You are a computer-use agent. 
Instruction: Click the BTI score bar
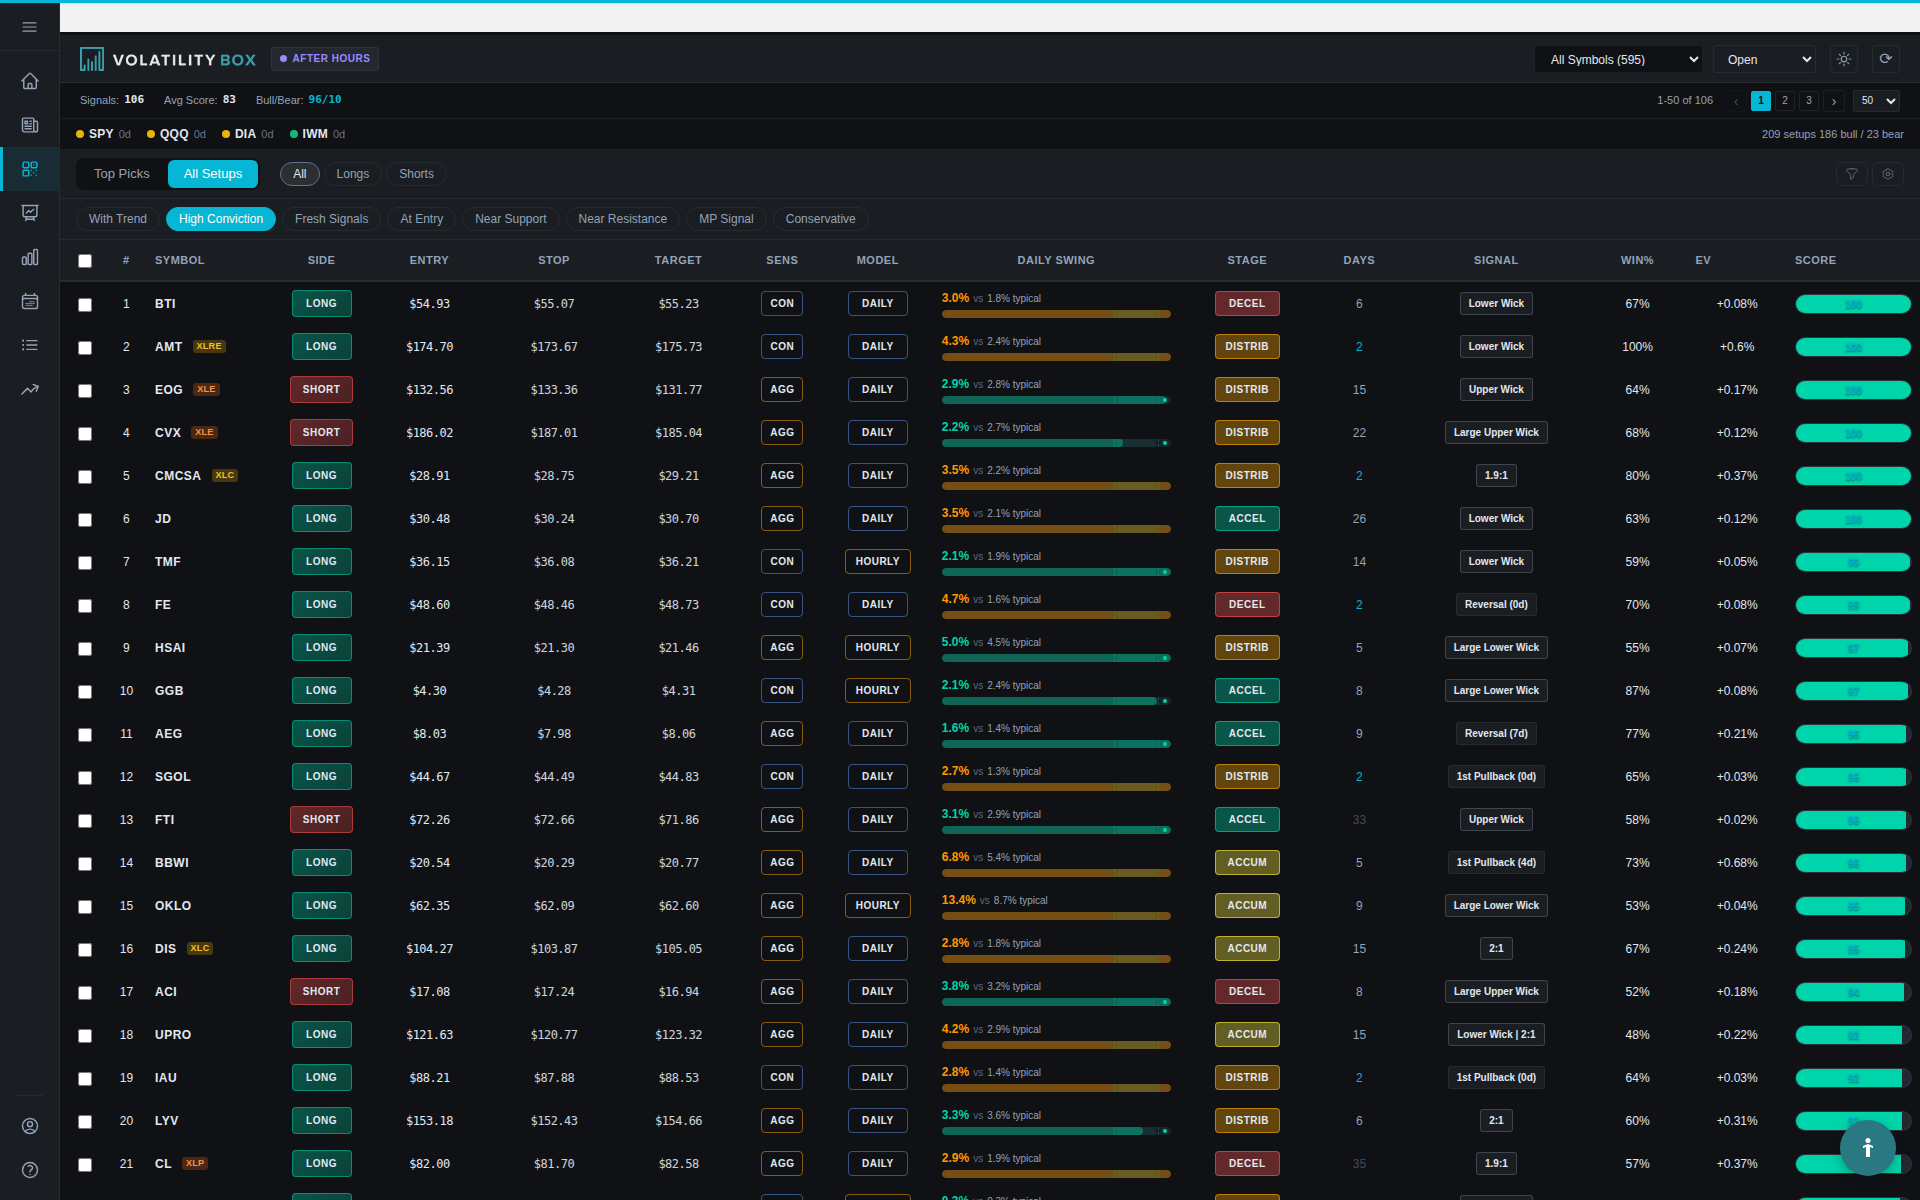point(1853,304)
